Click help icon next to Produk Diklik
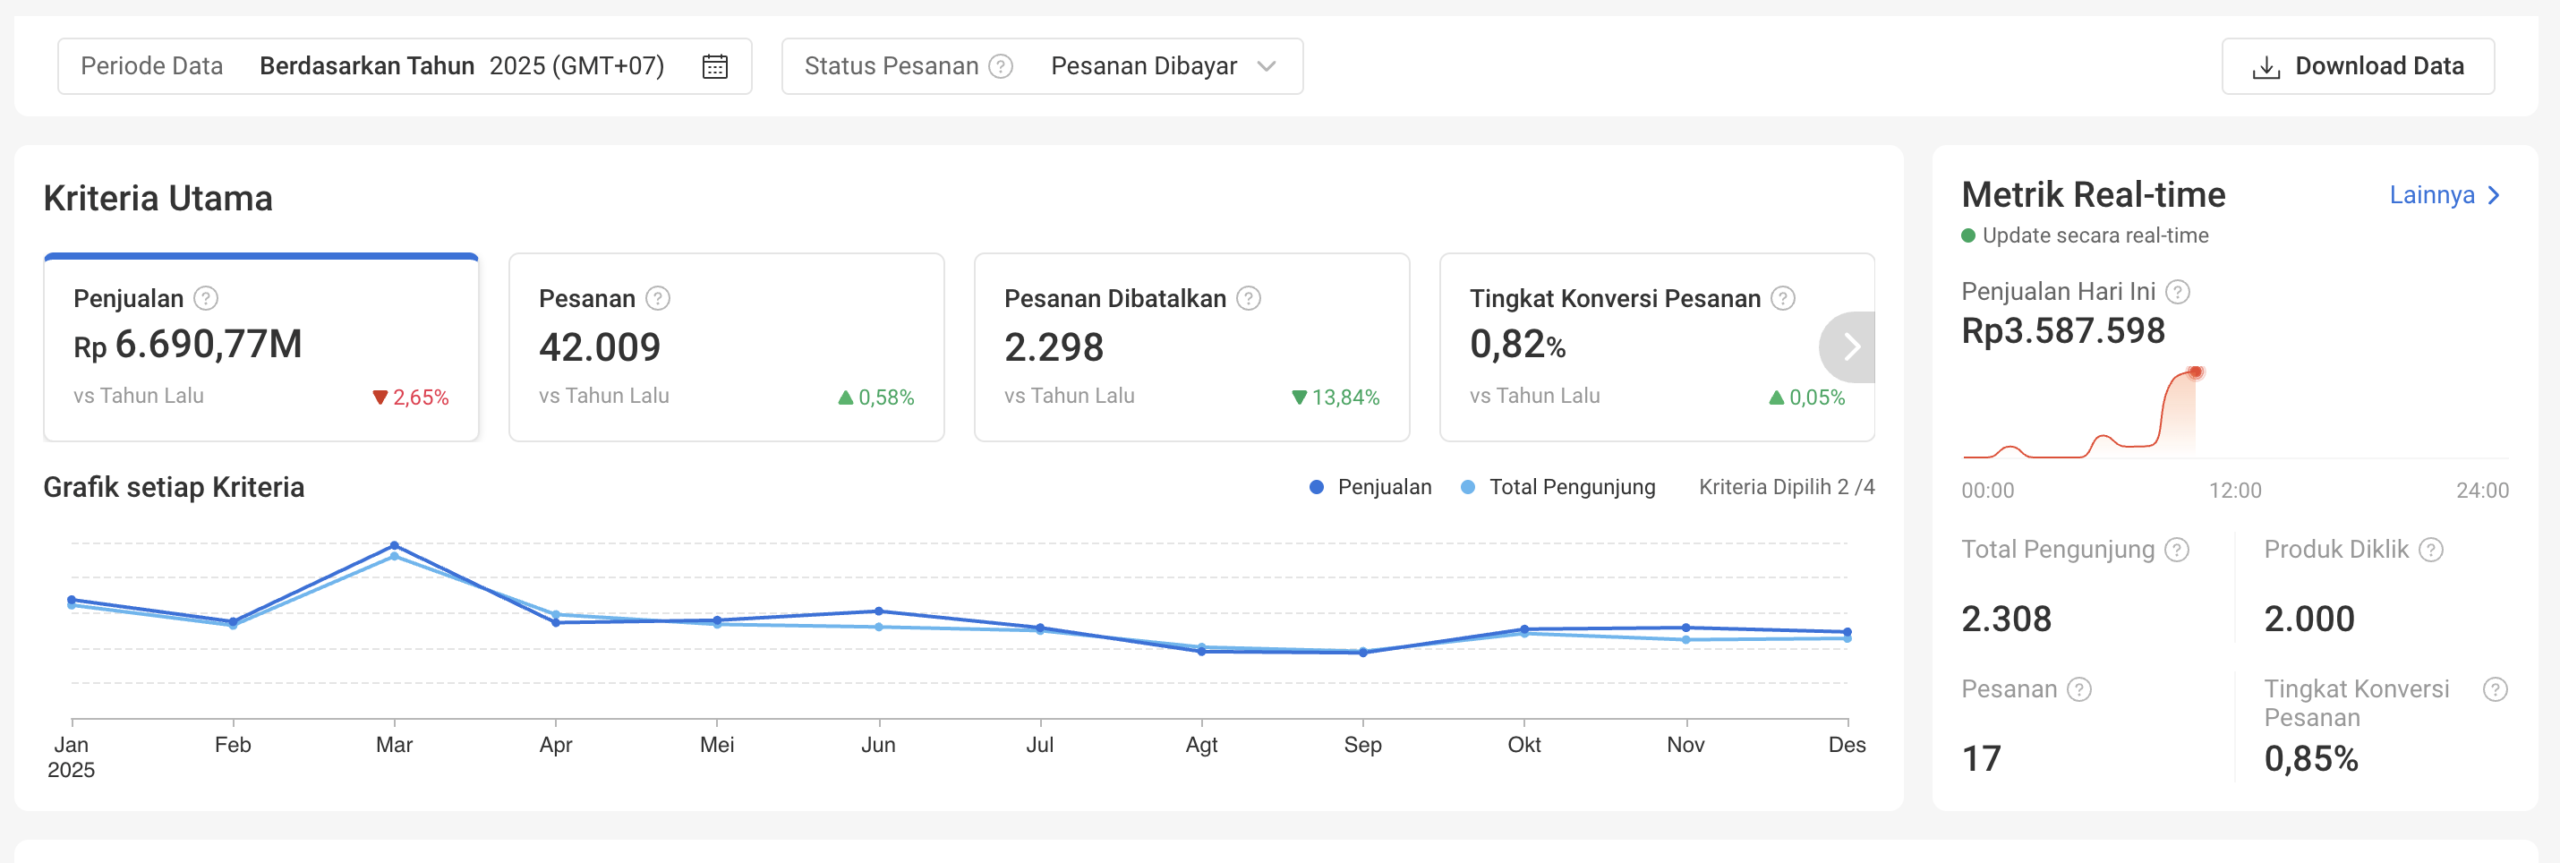 click(x=2431, y=549)
